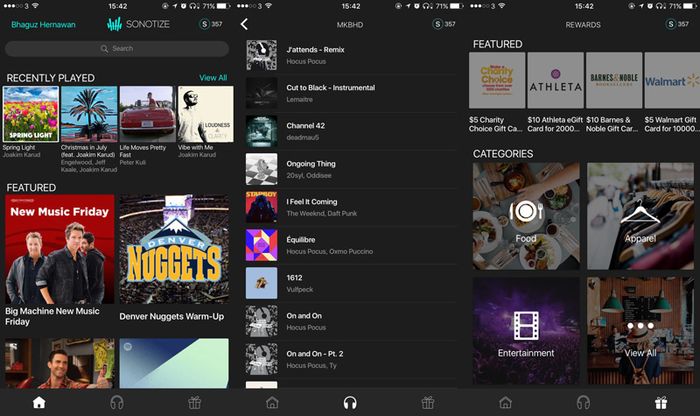The width and height of the screenshot is (700, 416).
Task: Play the track On and On by Hocus Pocus
Action: pos(350,321)
